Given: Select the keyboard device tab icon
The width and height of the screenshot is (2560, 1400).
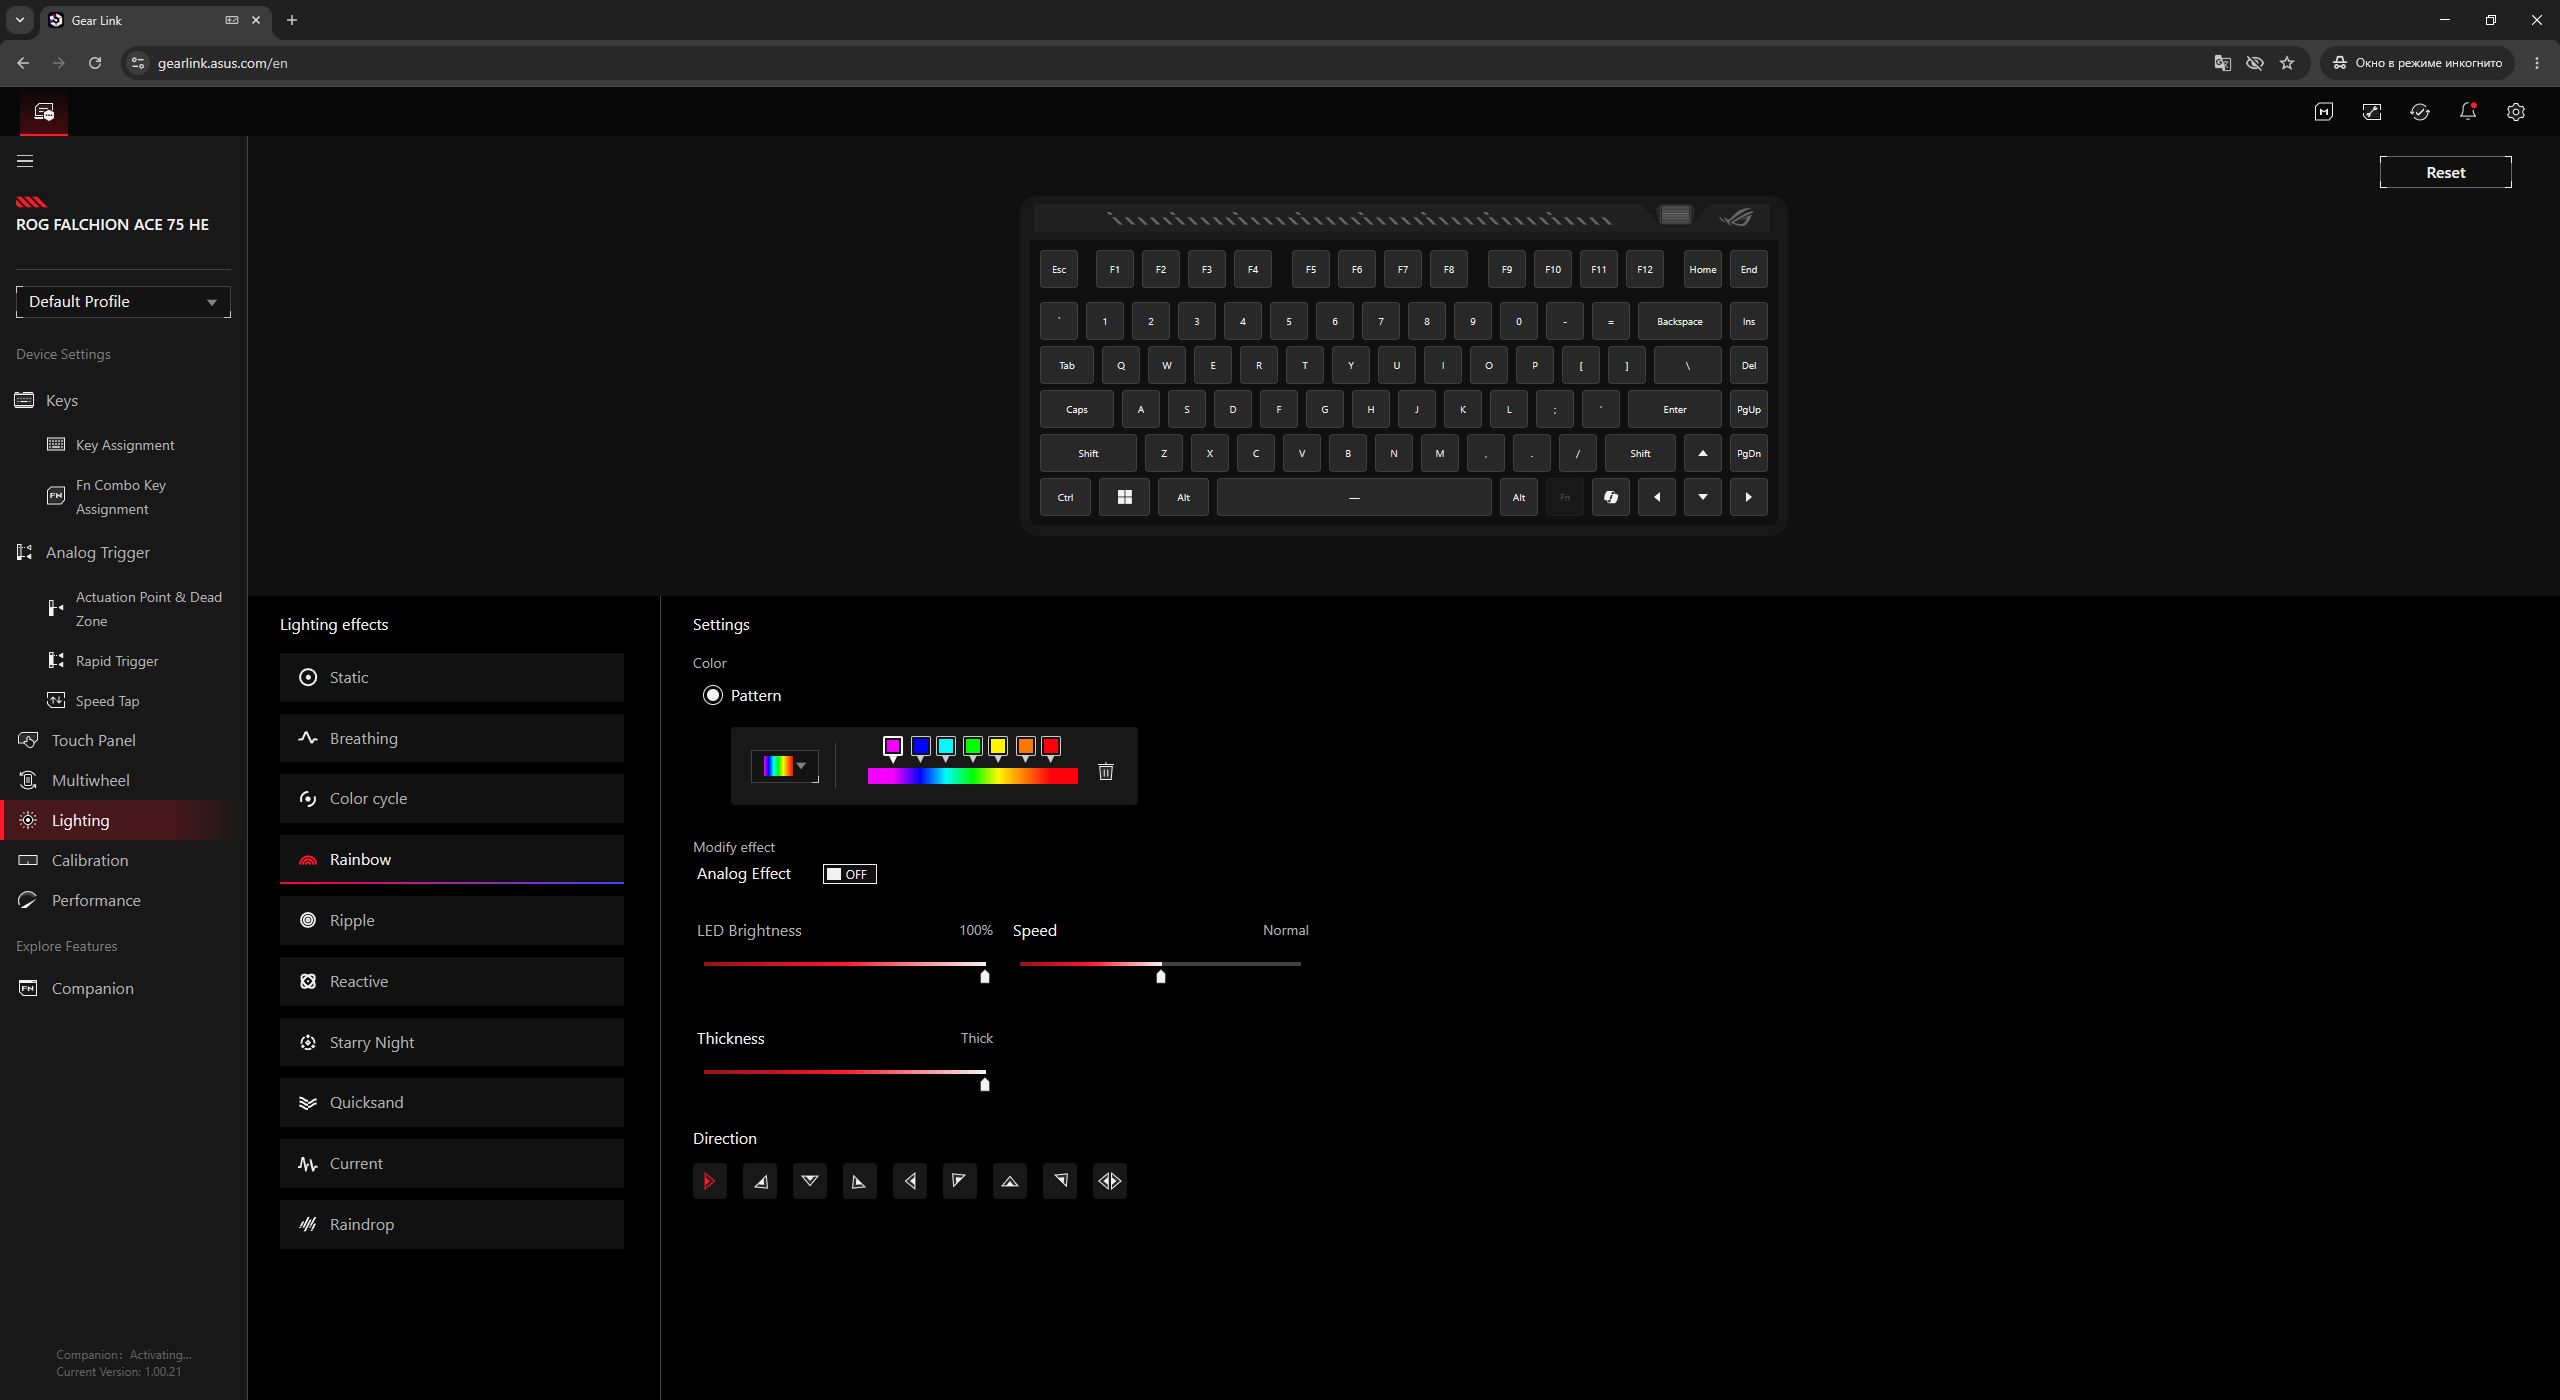Looking at the screenshot, I should tap(44, 112).
